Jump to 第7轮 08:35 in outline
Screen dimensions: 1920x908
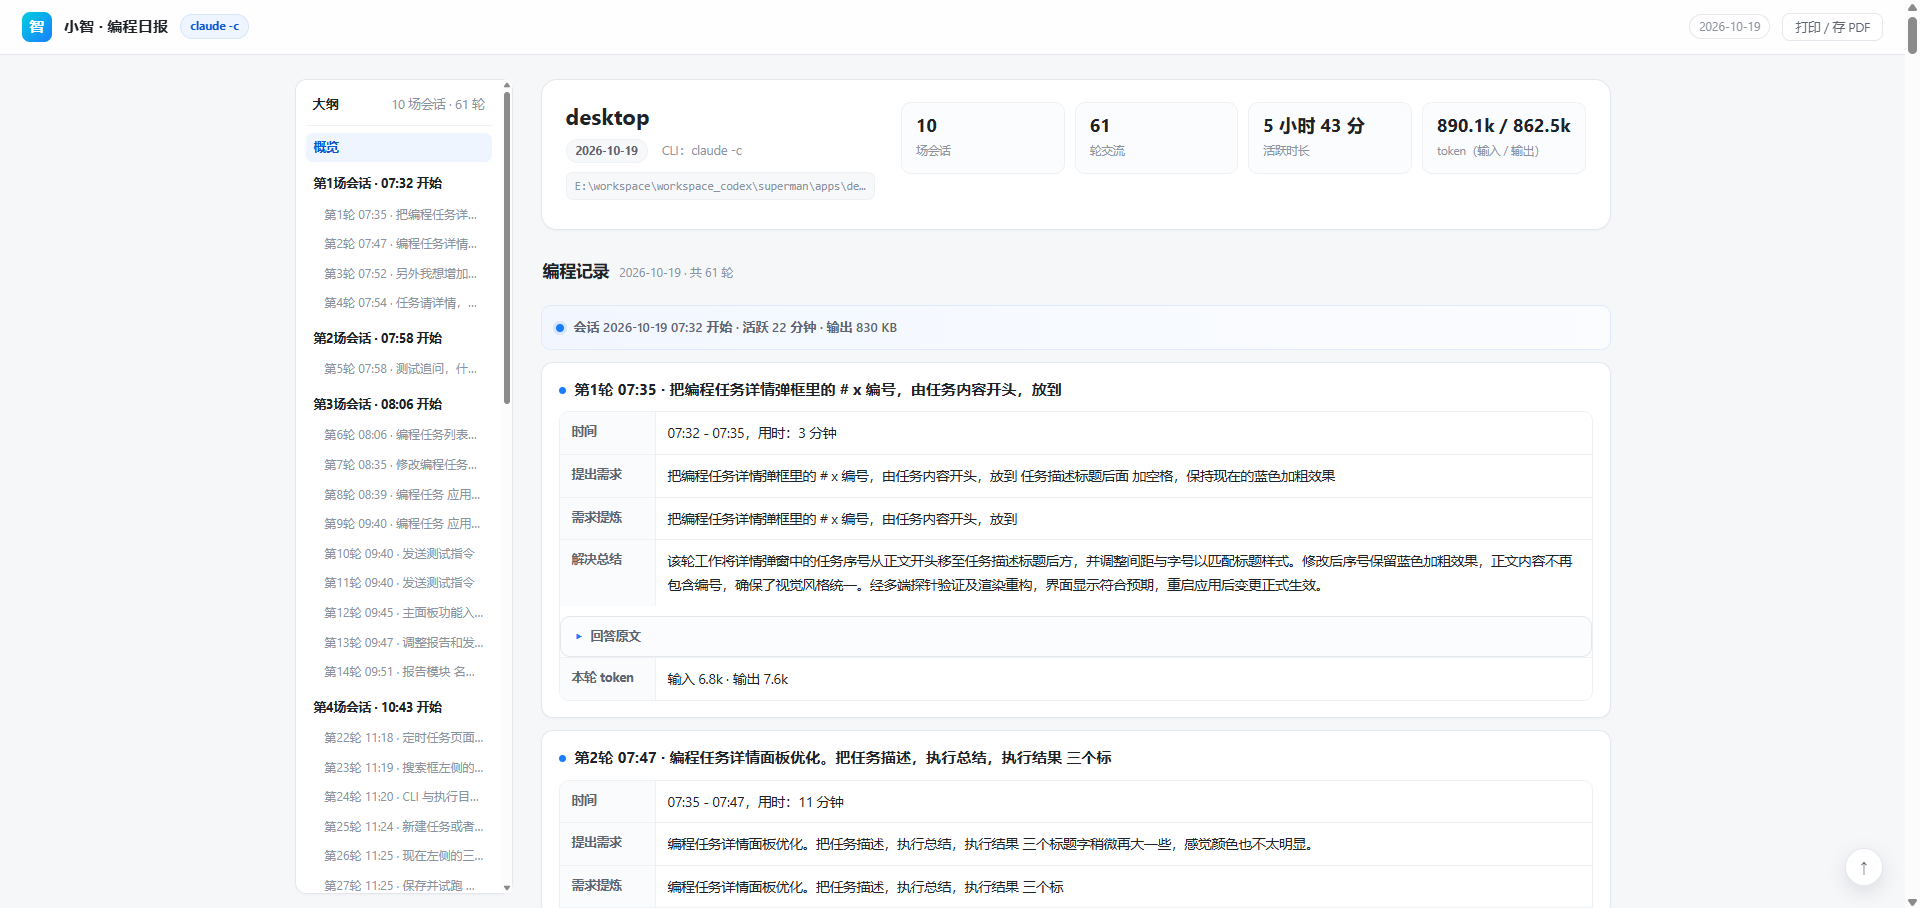click(401, 465)
